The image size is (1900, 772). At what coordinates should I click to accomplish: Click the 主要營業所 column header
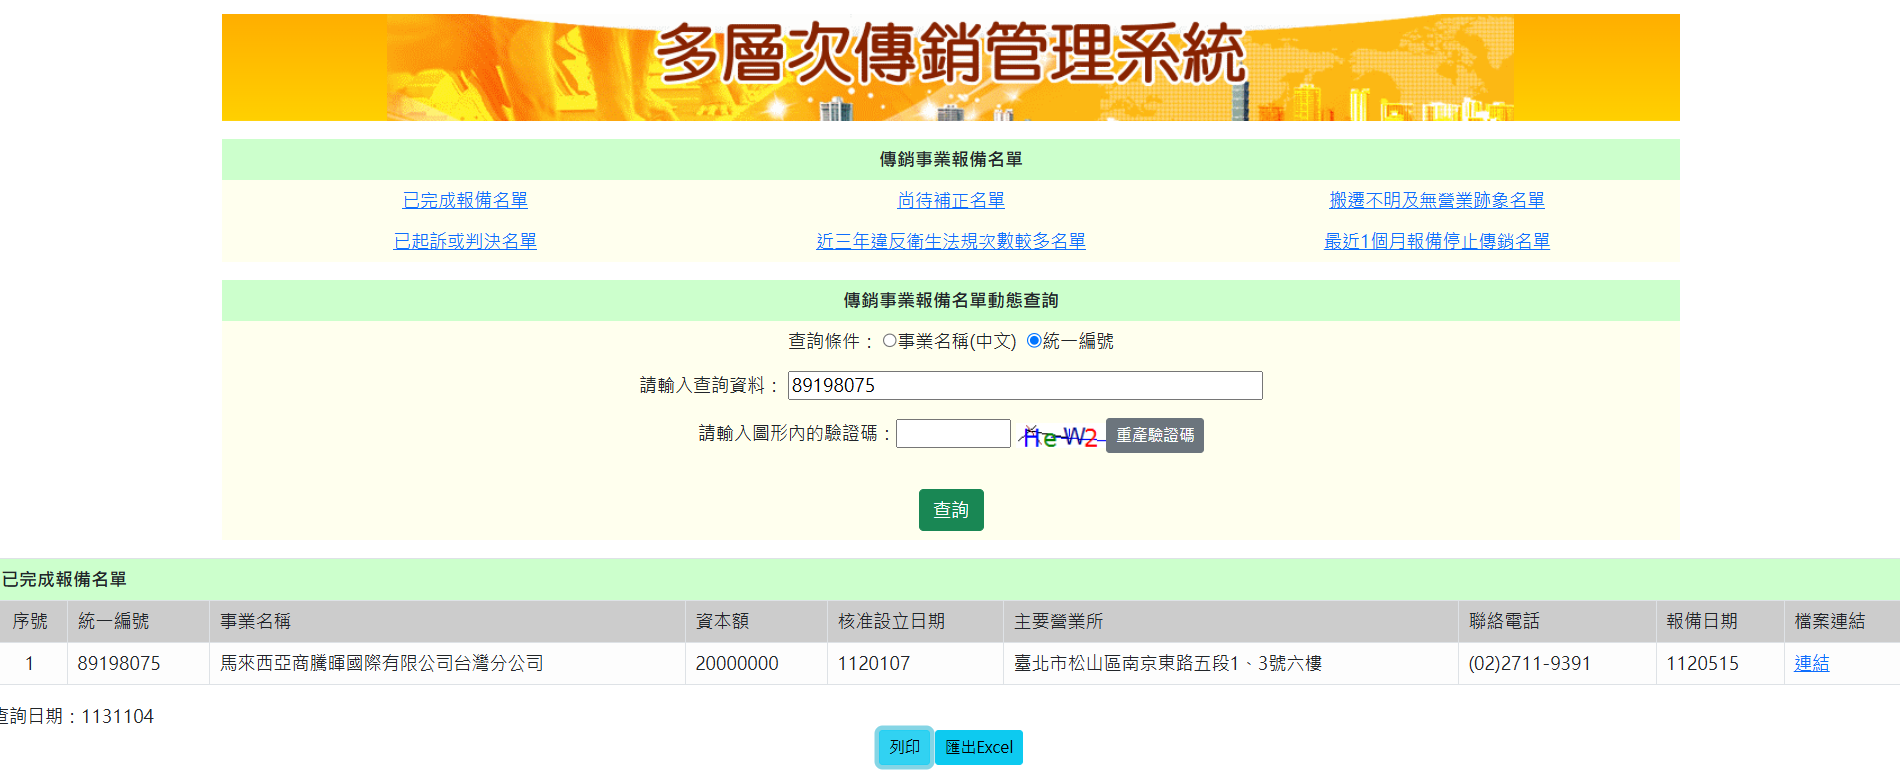(1231, 621)
